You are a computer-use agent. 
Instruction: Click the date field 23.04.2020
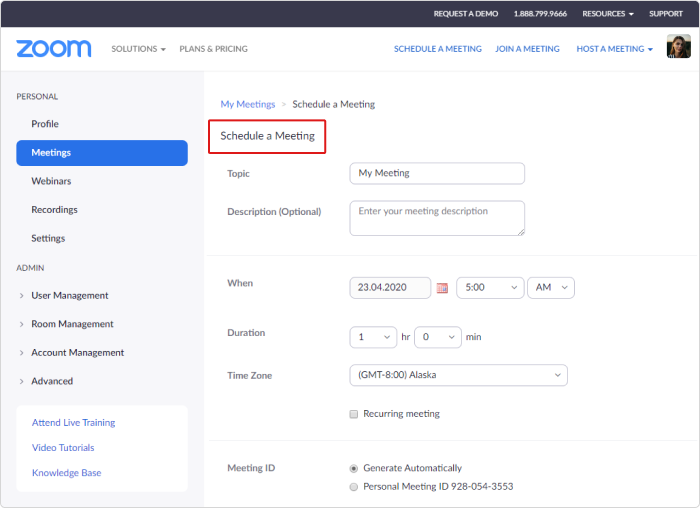pos(390,288)
